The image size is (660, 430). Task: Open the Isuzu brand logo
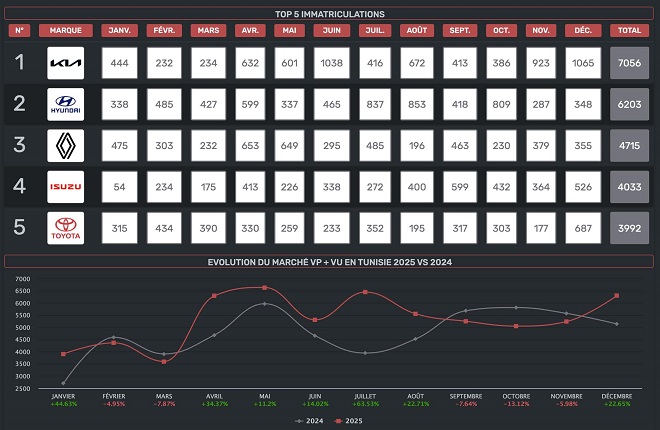[x=66, y=187]
